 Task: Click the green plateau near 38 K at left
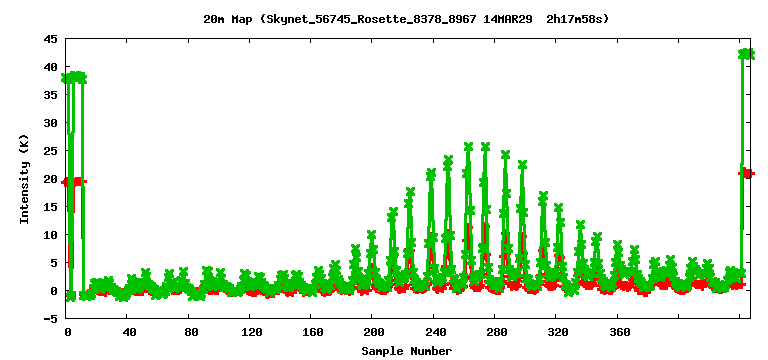click(x=74, y=77)
